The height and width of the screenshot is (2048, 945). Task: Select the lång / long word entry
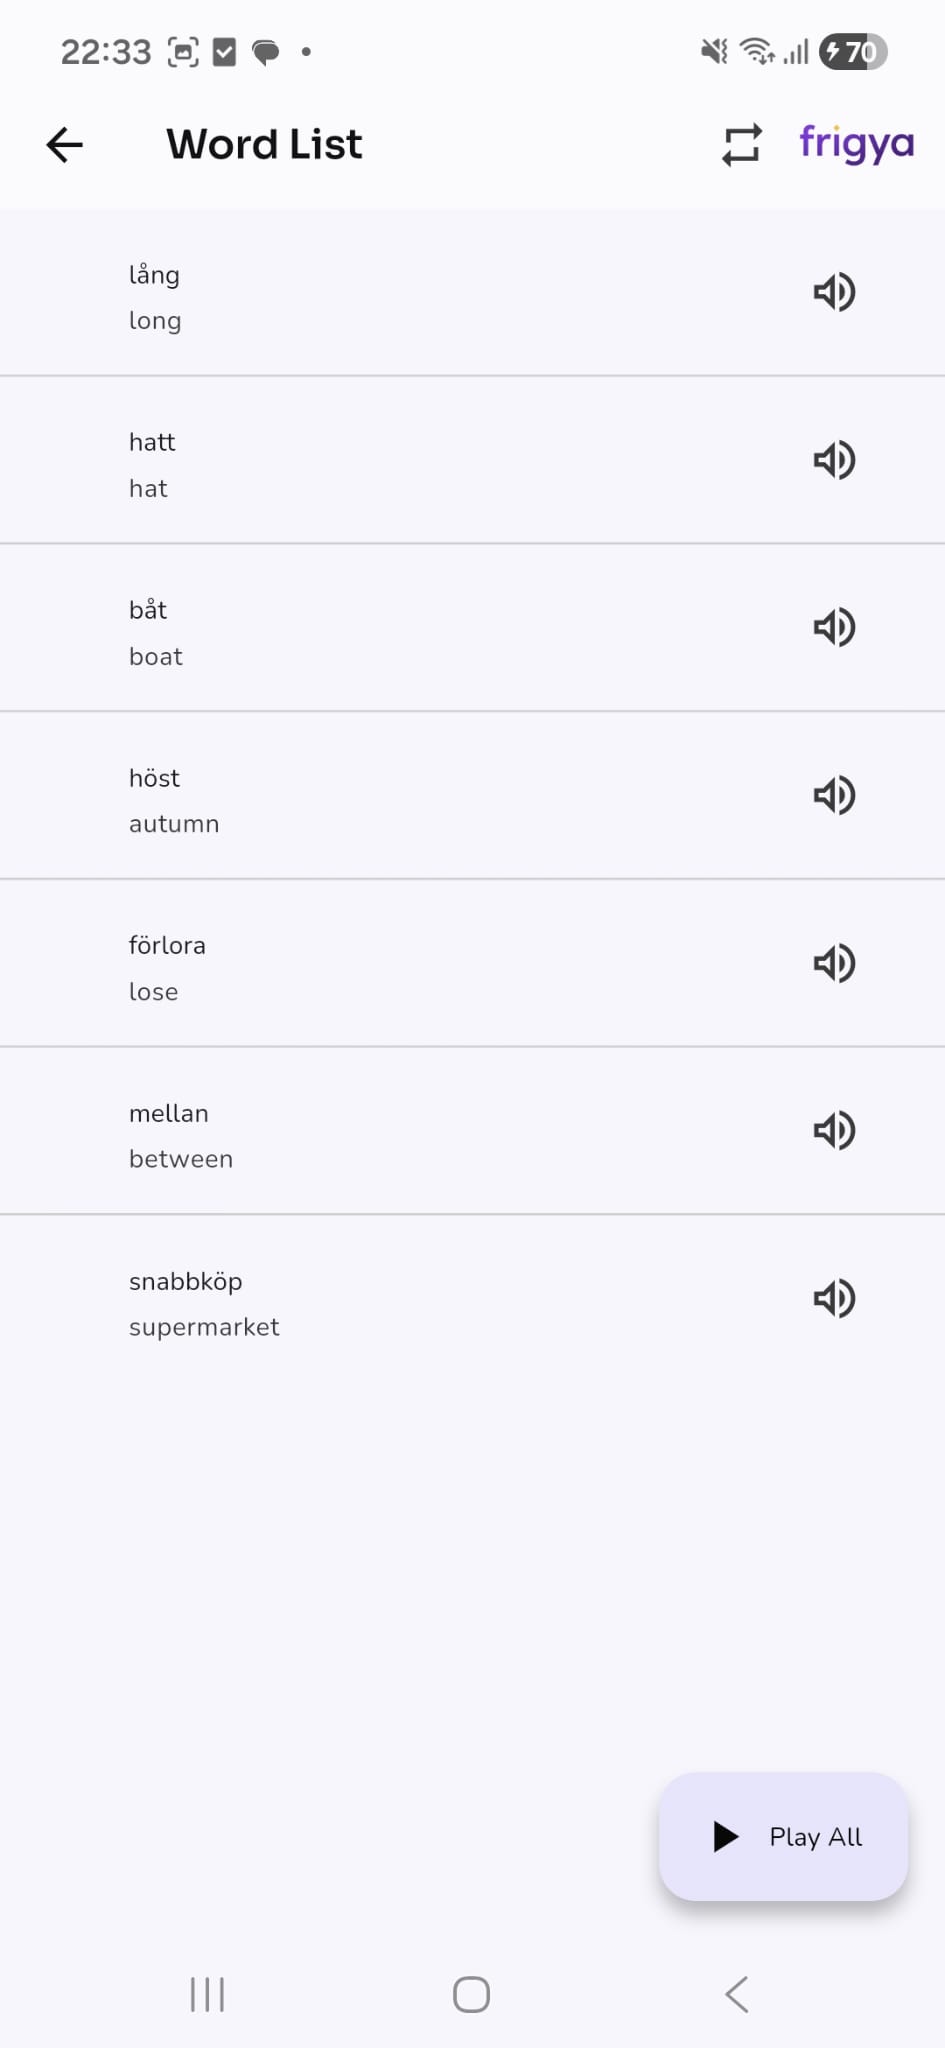[x=472, y=293]
